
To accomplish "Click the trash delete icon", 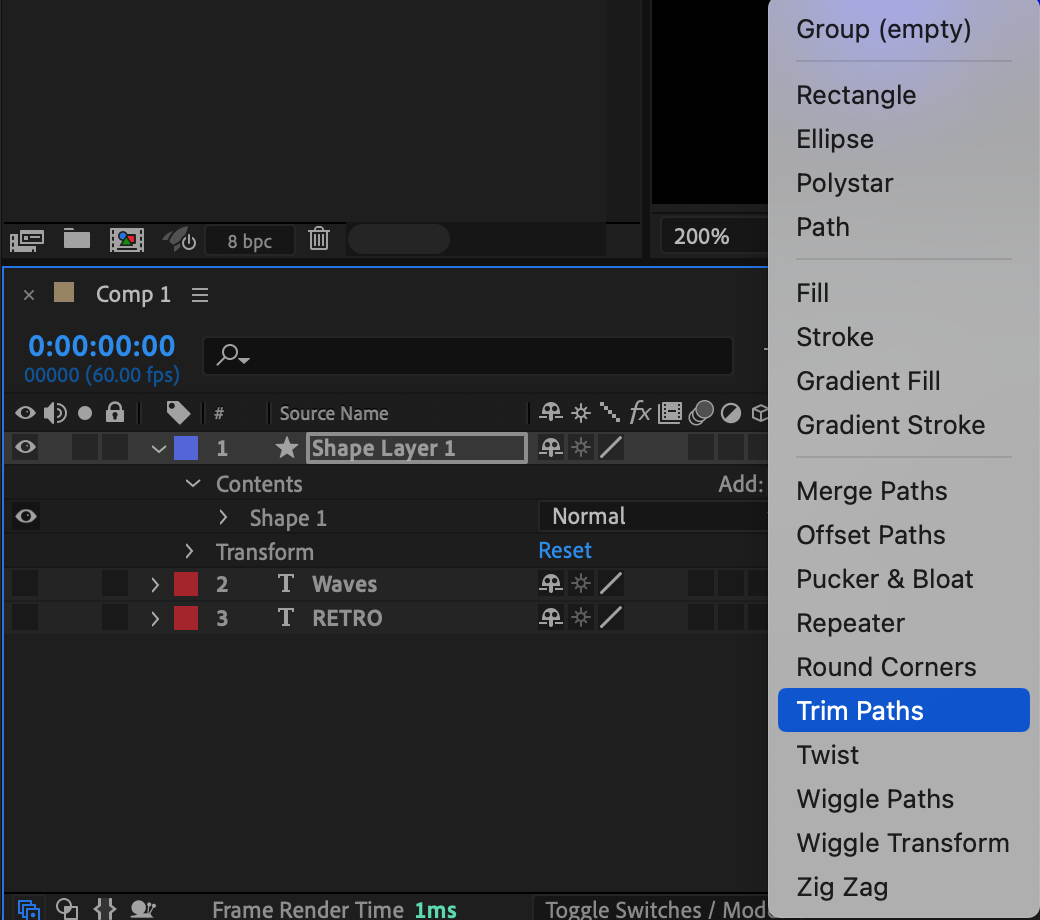I will click(x=319, y=239).
